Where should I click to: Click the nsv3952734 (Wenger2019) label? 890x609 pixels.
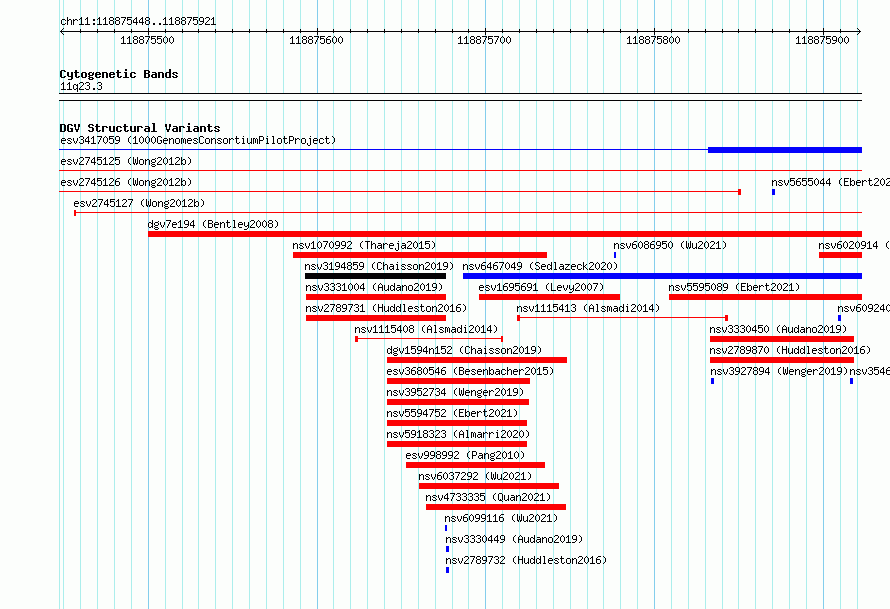click(455, 392)
